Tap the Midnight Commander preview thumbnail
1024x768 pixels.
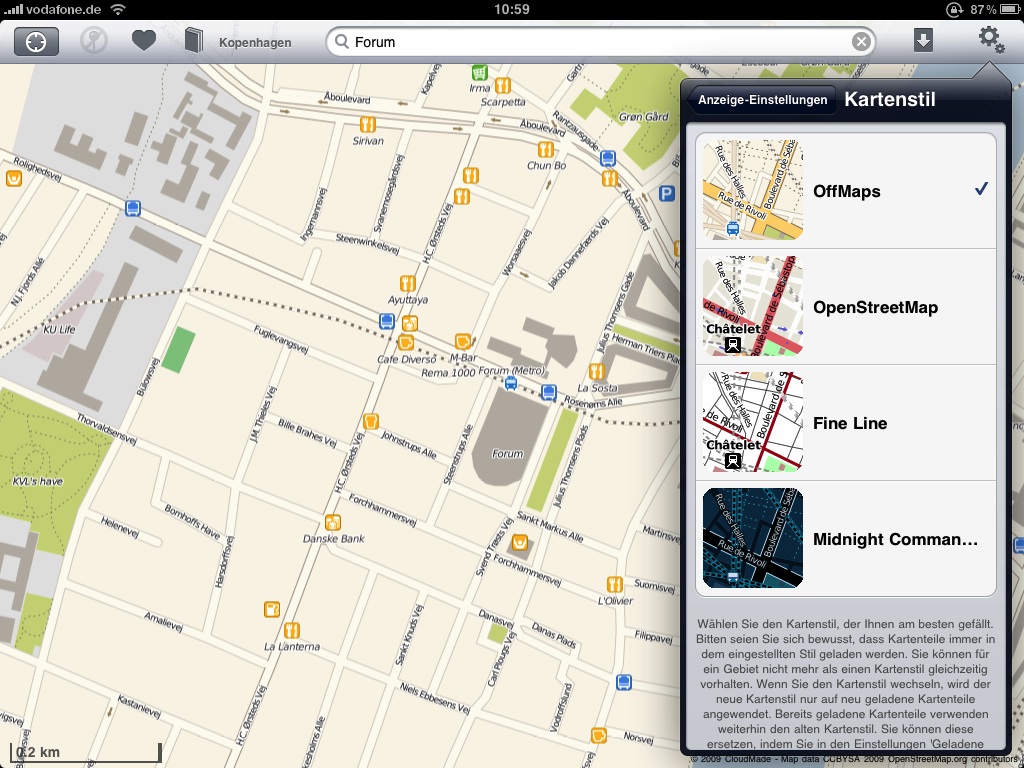(x=753, y=539)
